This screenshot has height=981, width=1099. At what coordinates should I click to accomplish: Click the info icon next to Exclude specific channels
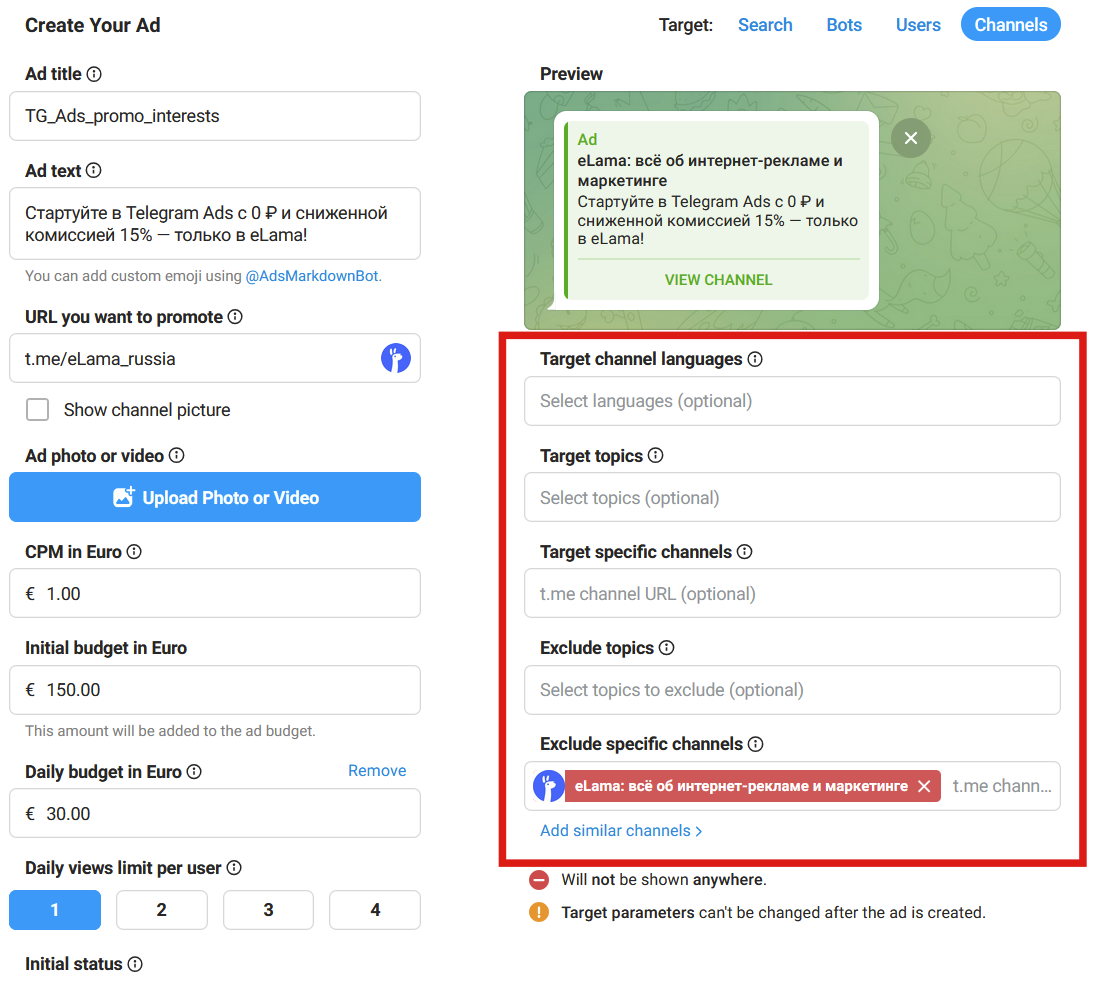click(x=756, y=744)
